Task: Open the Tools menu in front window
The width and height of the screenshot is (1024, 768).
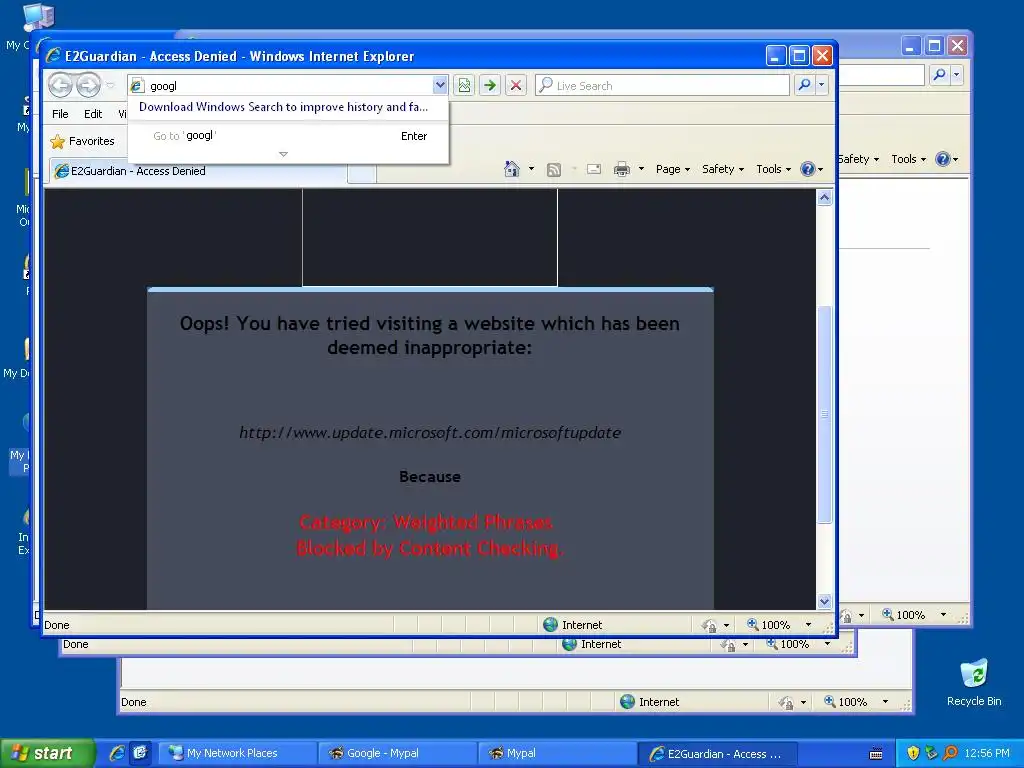Action: [773, 169]
